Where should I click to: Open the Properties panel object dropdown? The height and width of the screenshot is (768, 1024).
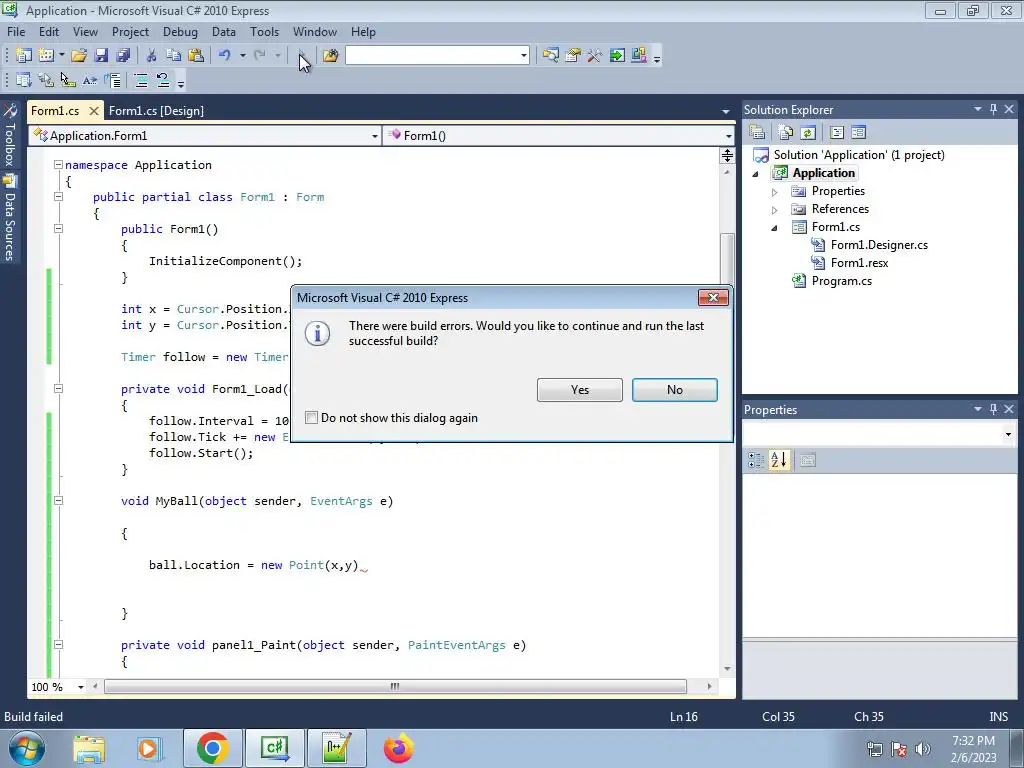tap(1008, 434)
